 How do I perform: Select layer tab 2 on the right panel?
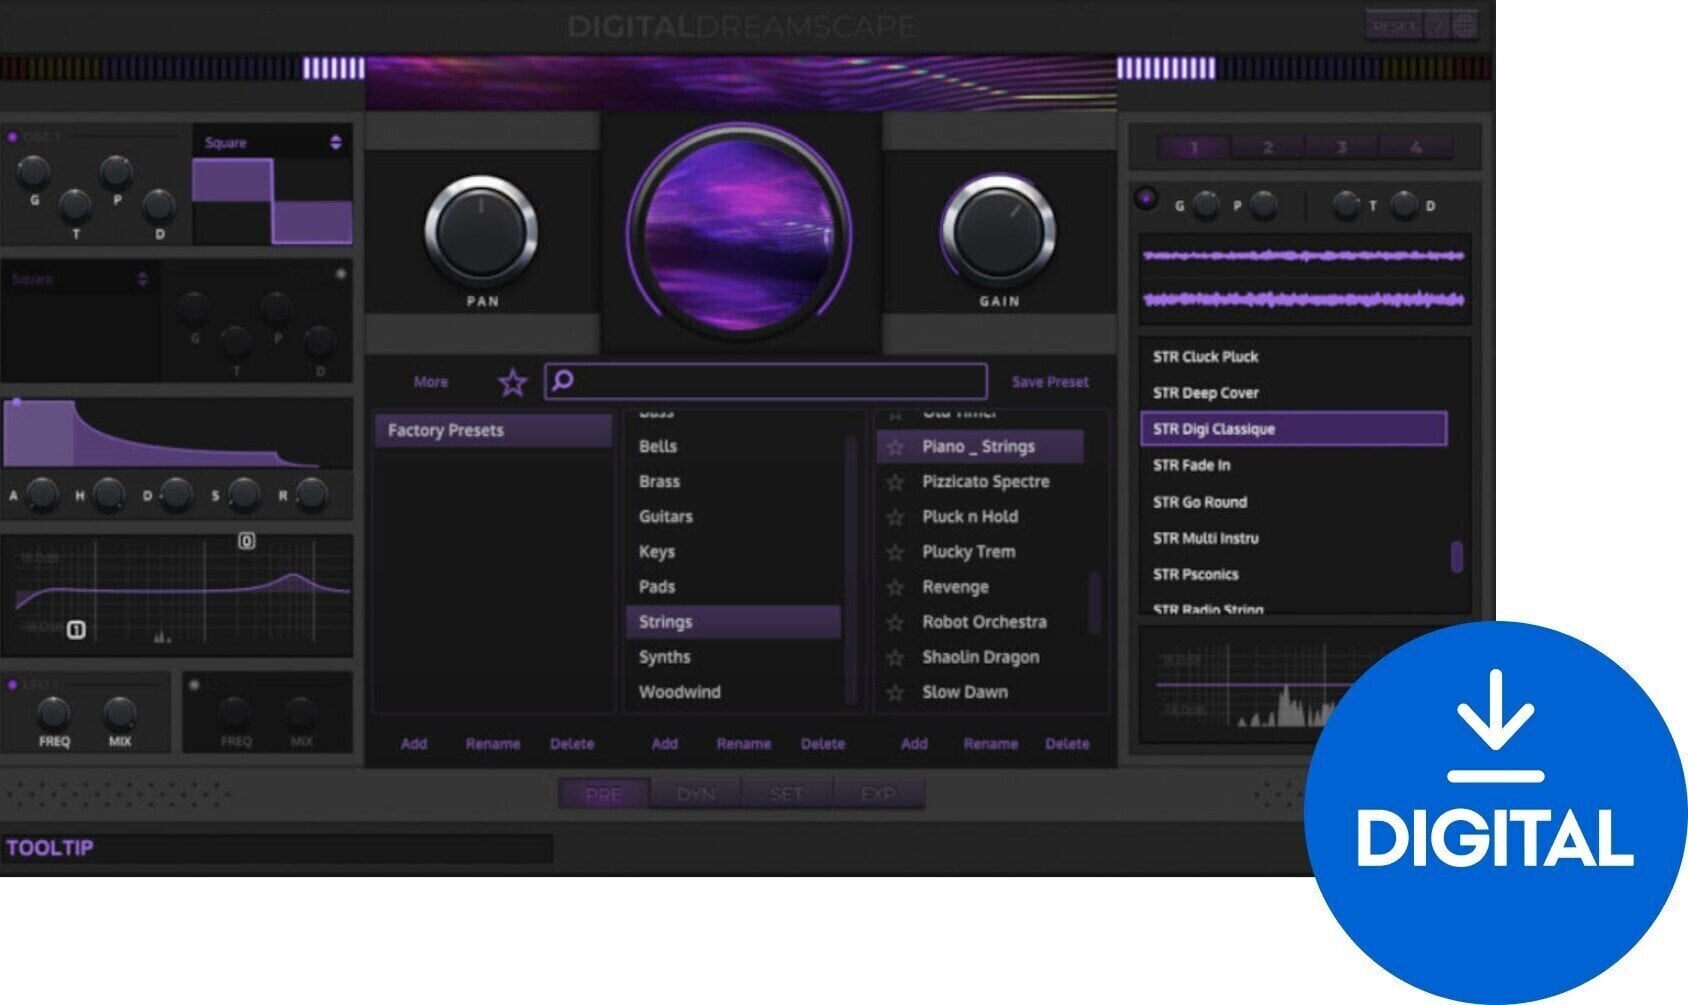tap(1267, 146)
